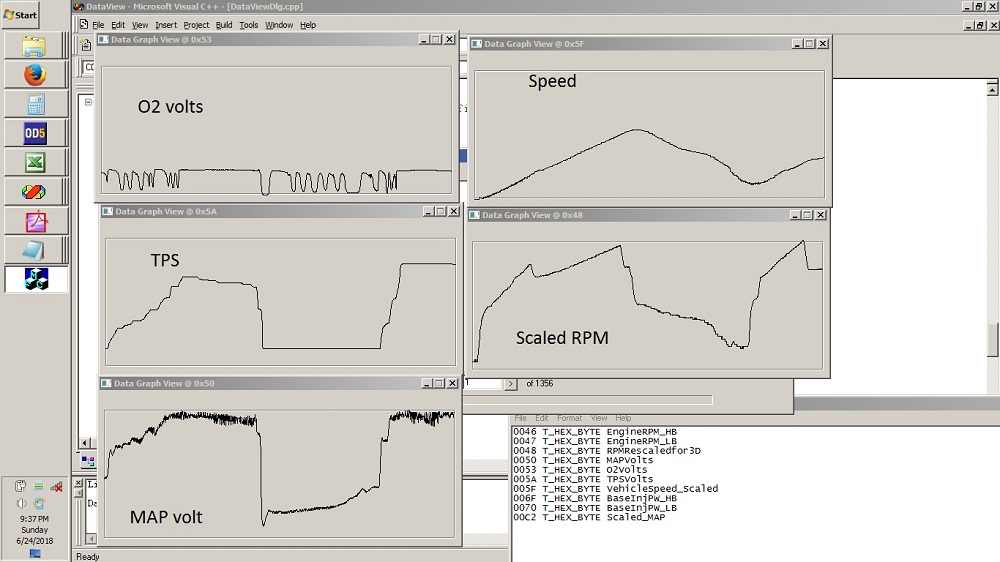Click the next record arrow beside 'of 1356'

(x=510, y=384)
